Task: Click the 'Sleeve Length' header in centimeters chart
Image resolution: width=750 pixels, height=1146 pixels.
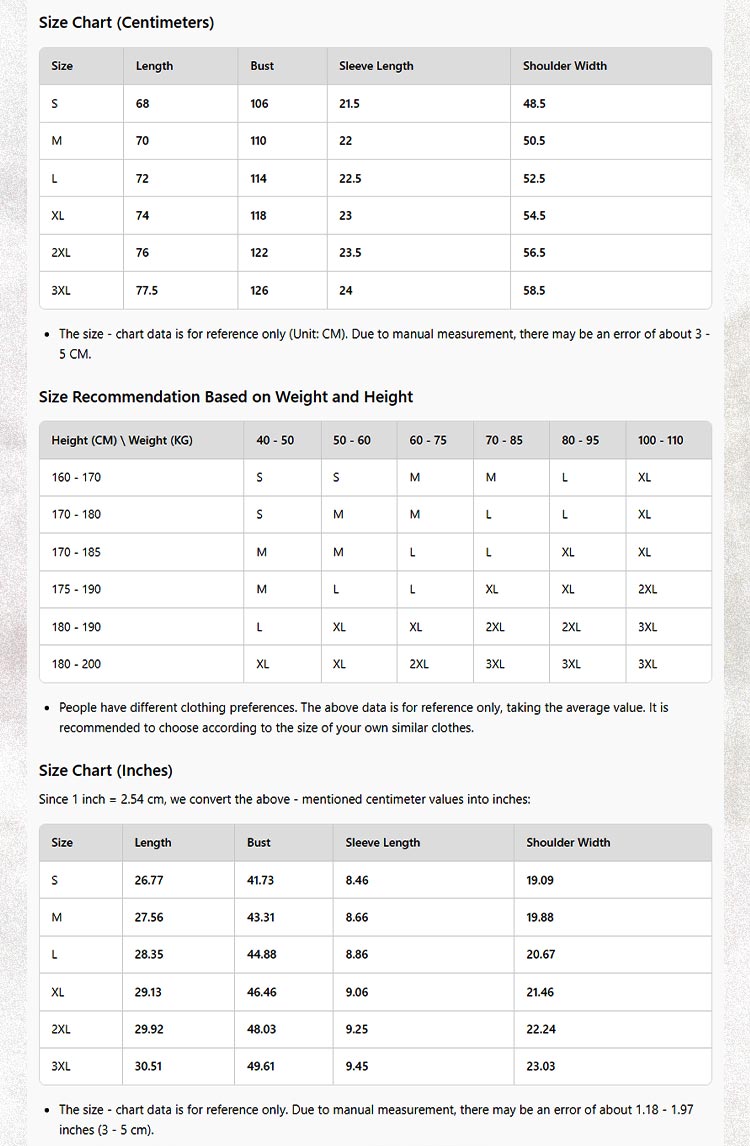Action: click(376, 66)
